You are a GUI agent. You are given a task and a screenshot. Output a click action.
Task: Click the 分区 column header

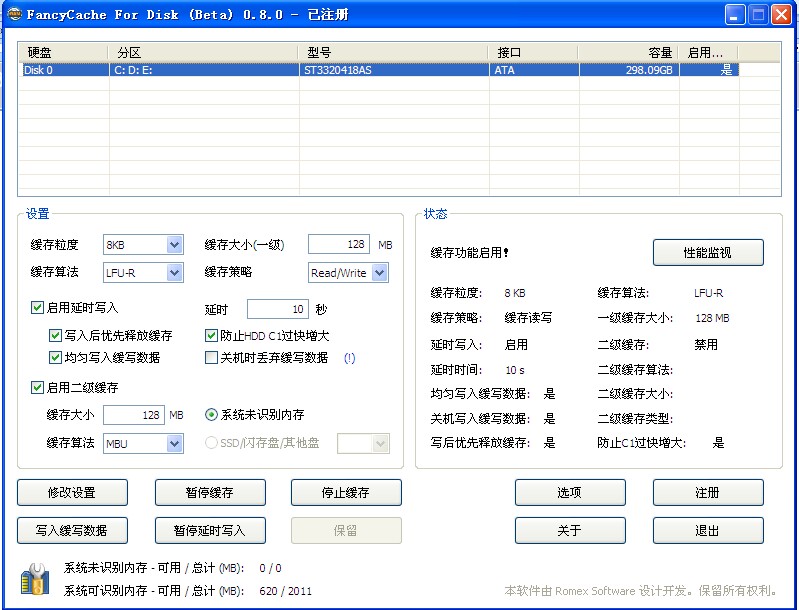203,52
